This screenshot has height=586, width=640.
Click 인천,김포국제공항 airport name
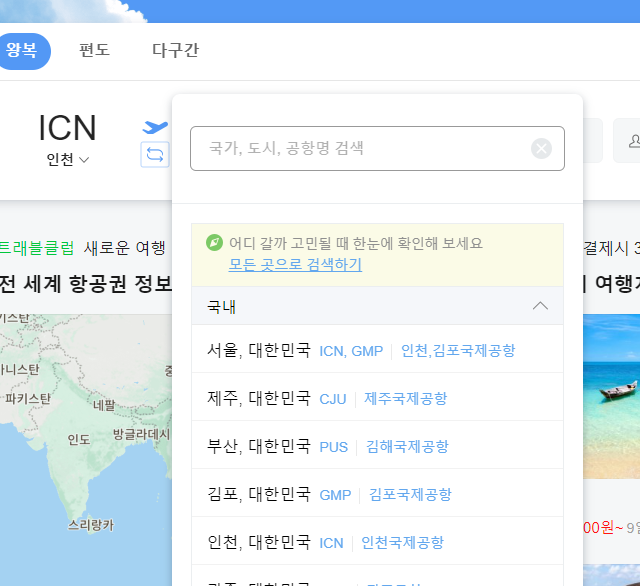458,350
